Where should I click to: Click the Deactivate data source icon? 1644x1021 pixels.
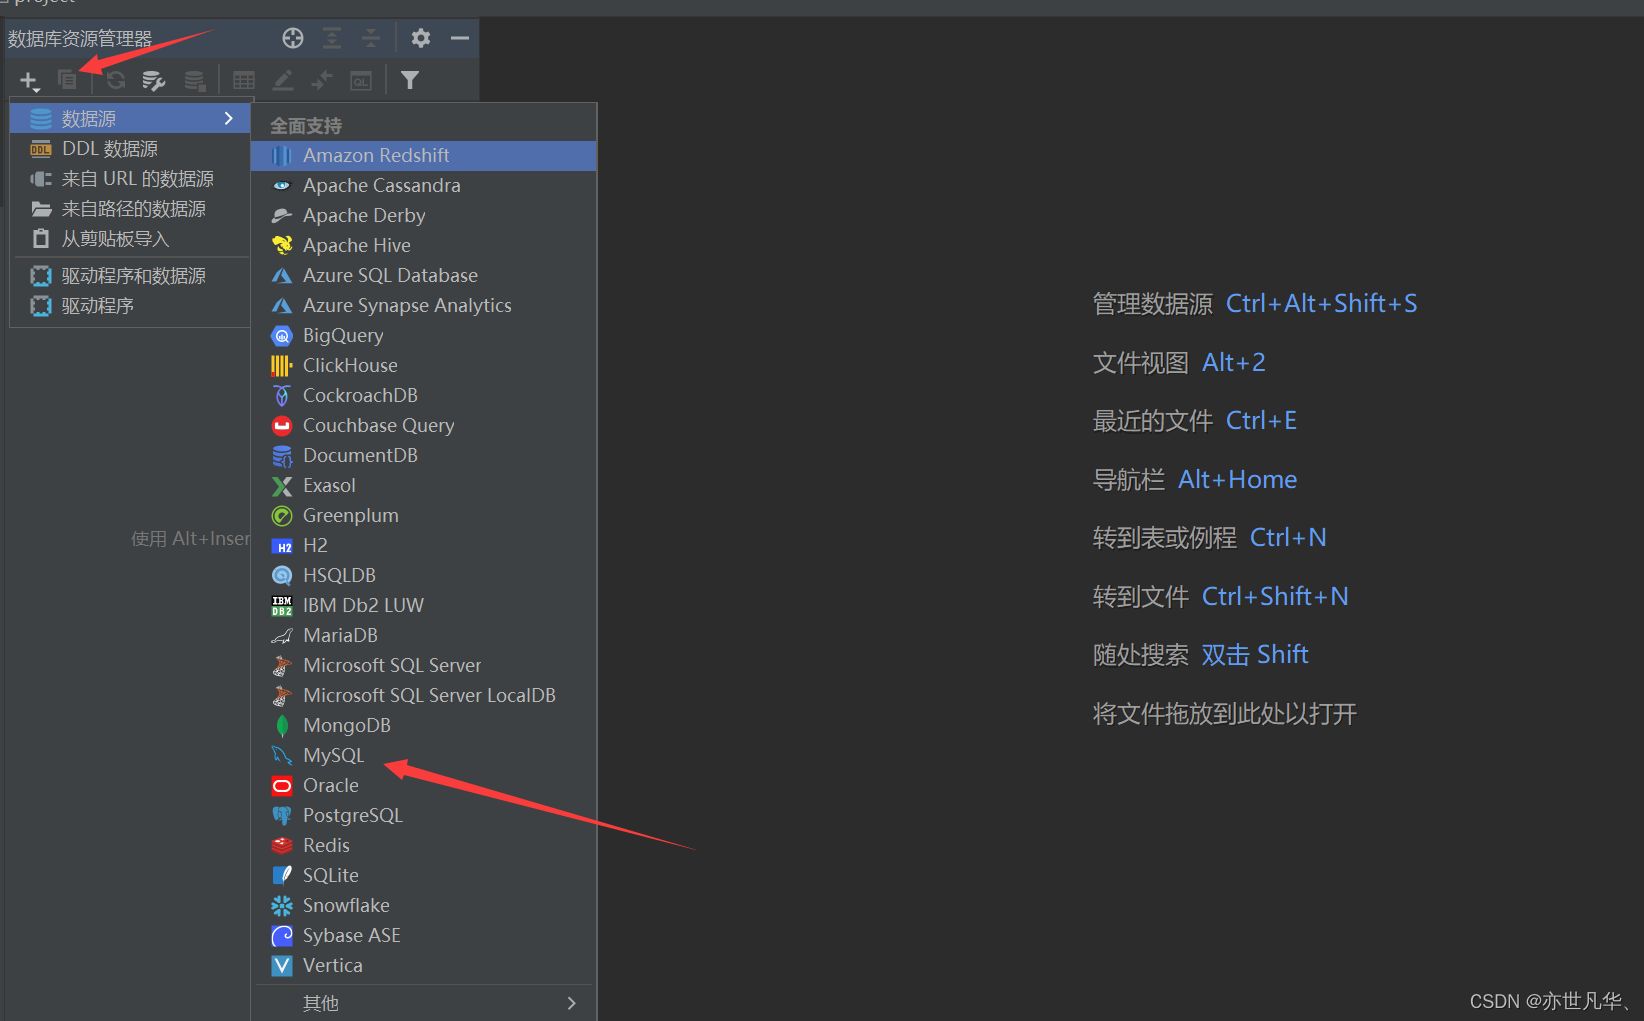(195, 80)
